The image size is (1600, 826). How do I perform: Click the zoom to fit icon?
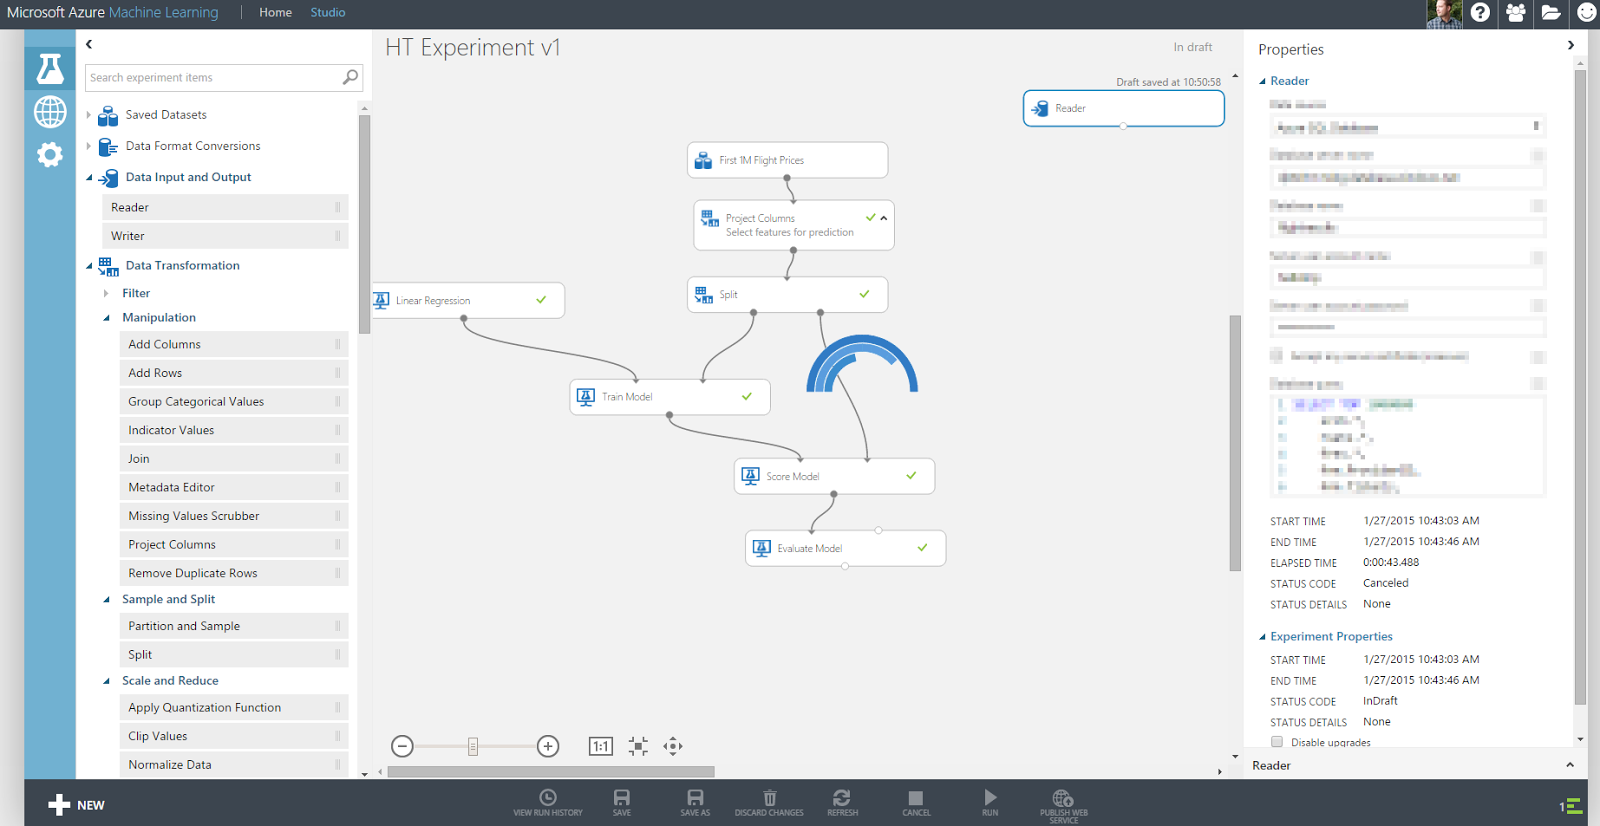point(638,746)
